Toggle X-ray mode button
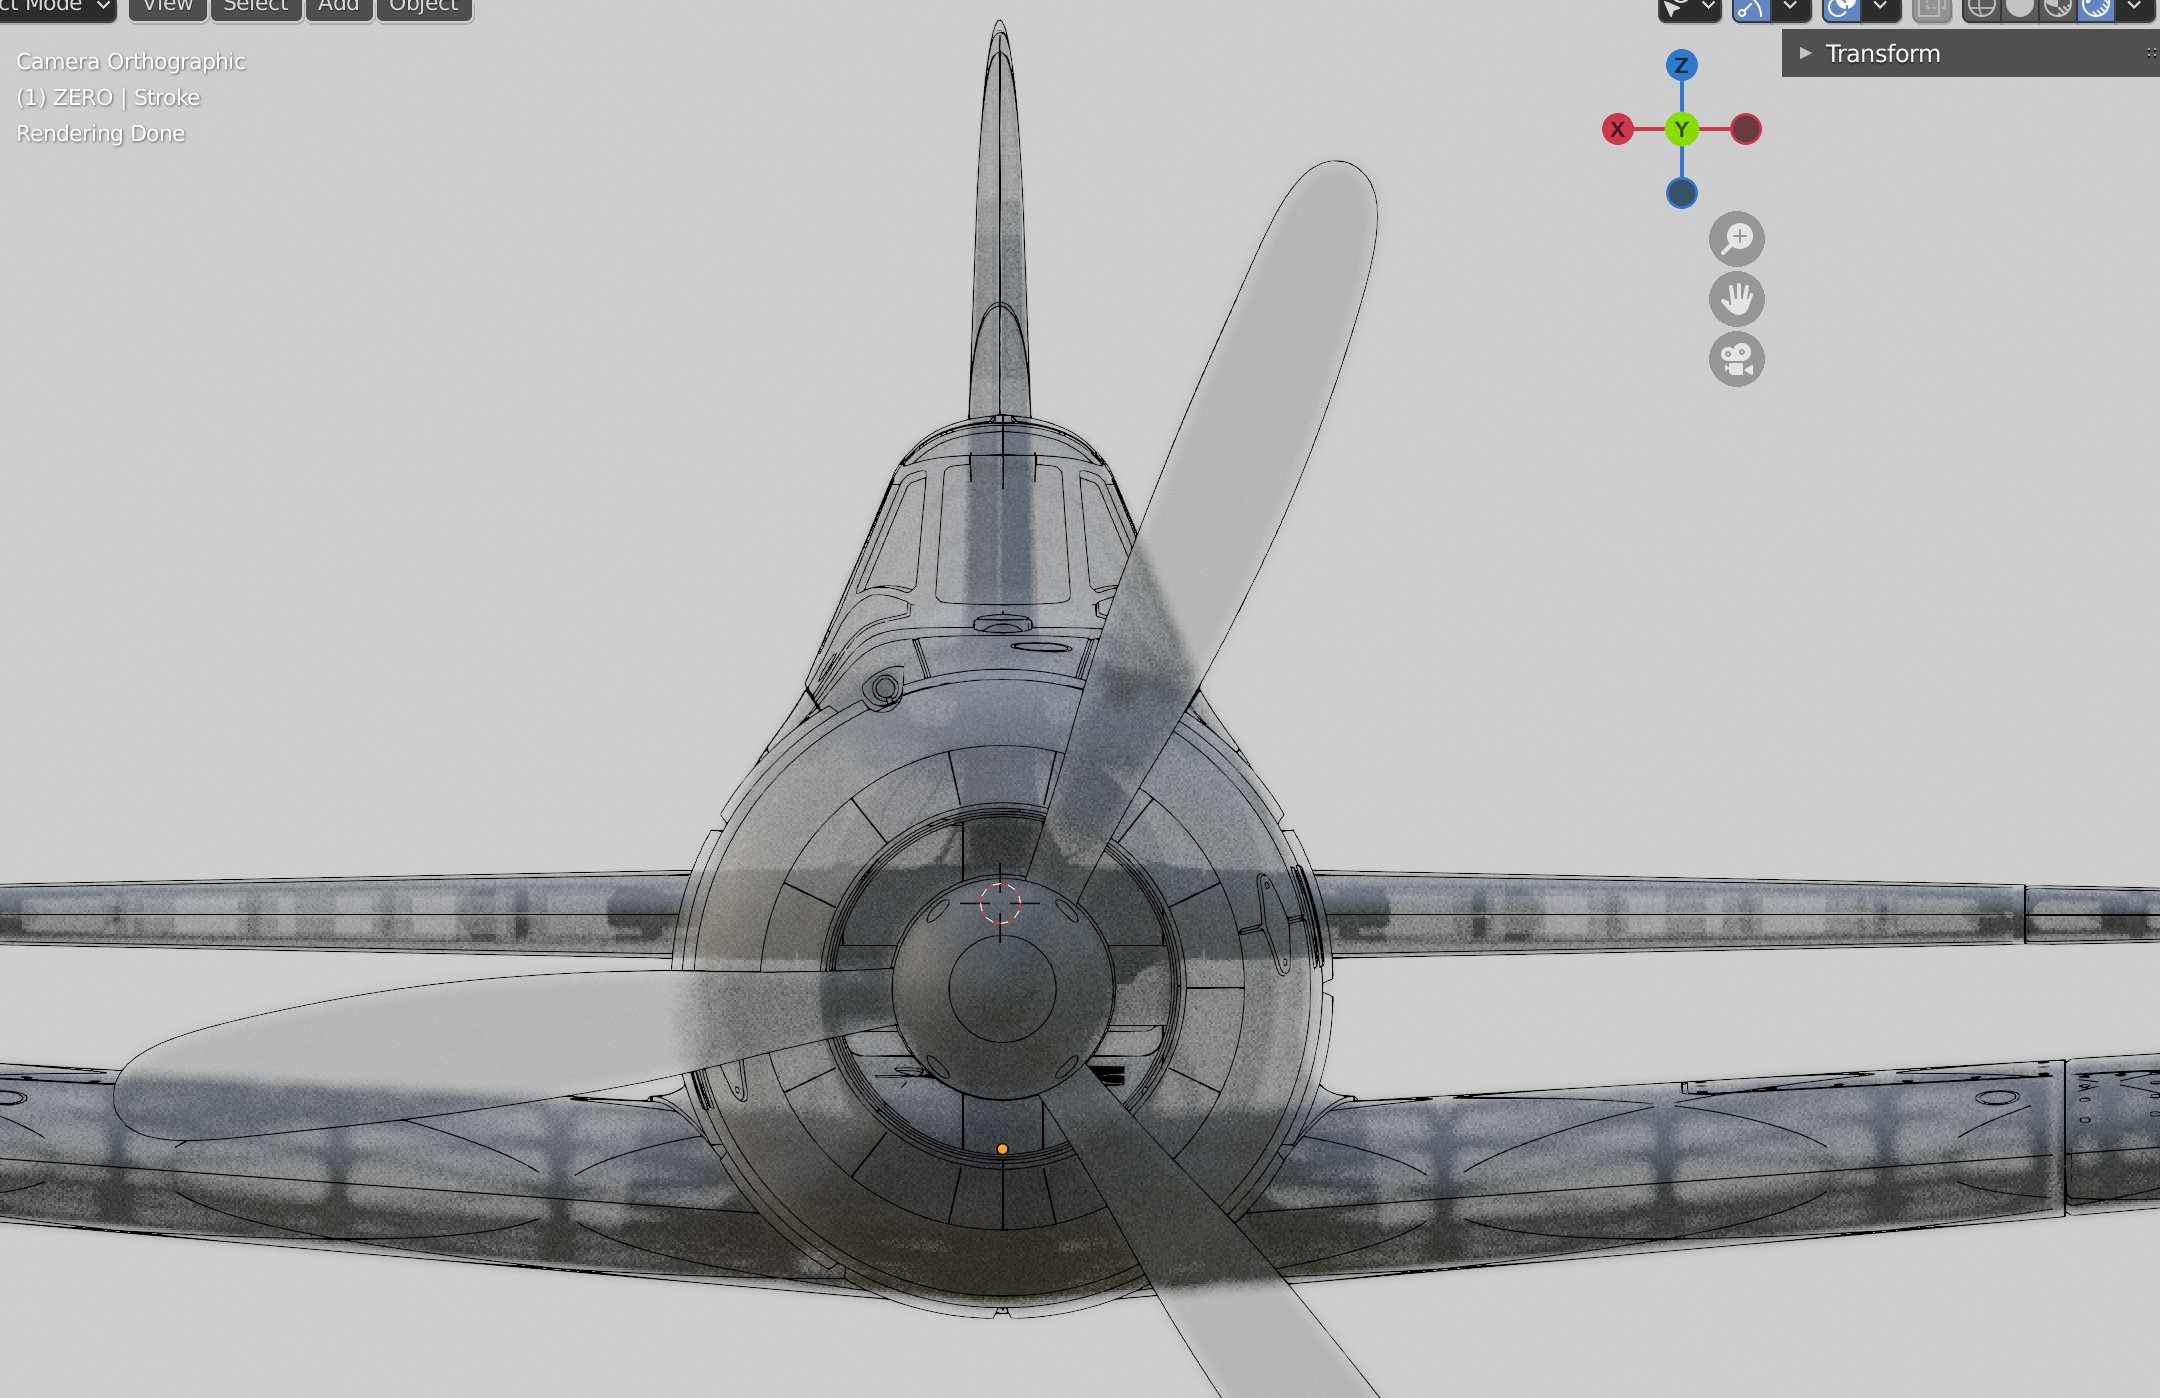 1932,8
